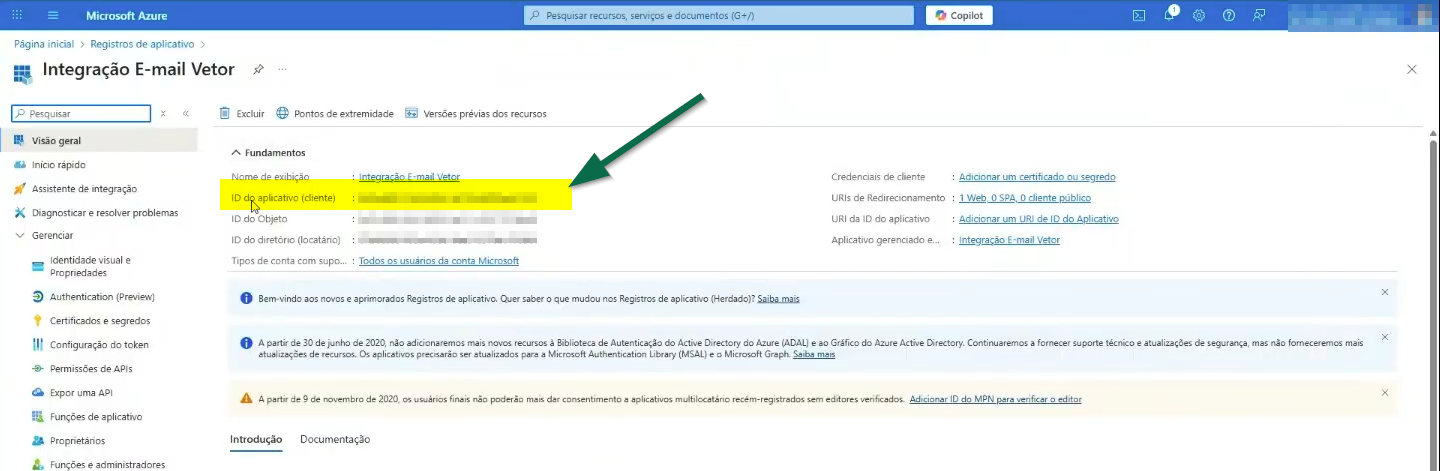Image resolution: width=1440 pixels, height=471 pixels.
Task: Open the notifications bell
Action: click(x=1169, y=15)
